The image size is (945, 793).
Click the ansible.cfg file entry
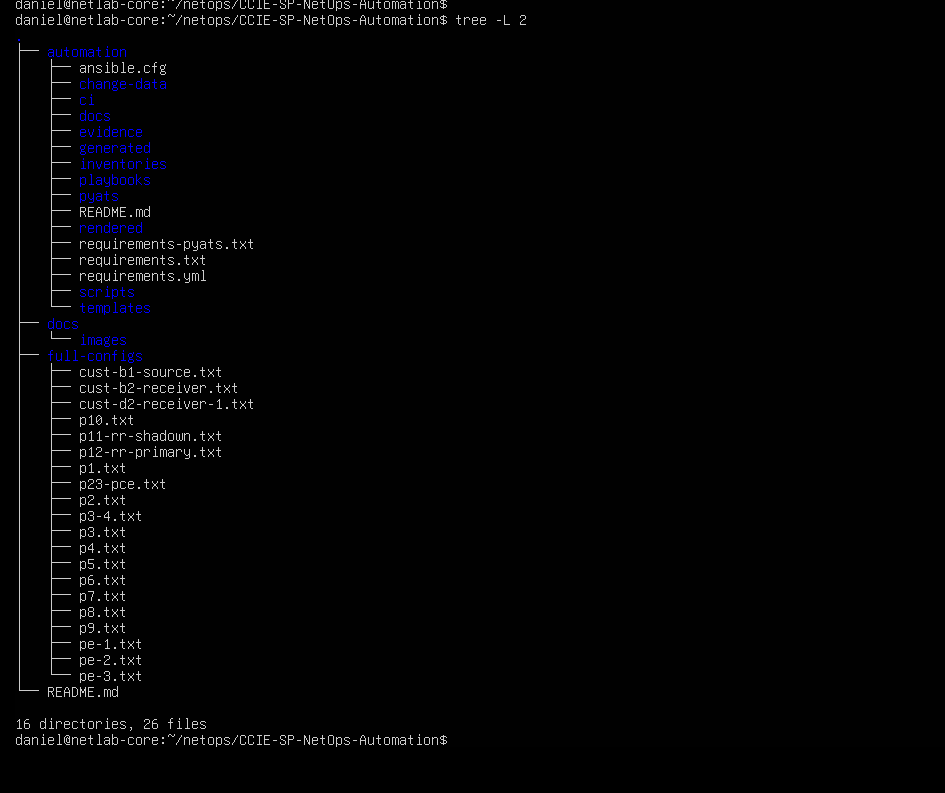[x=122, y=68]
